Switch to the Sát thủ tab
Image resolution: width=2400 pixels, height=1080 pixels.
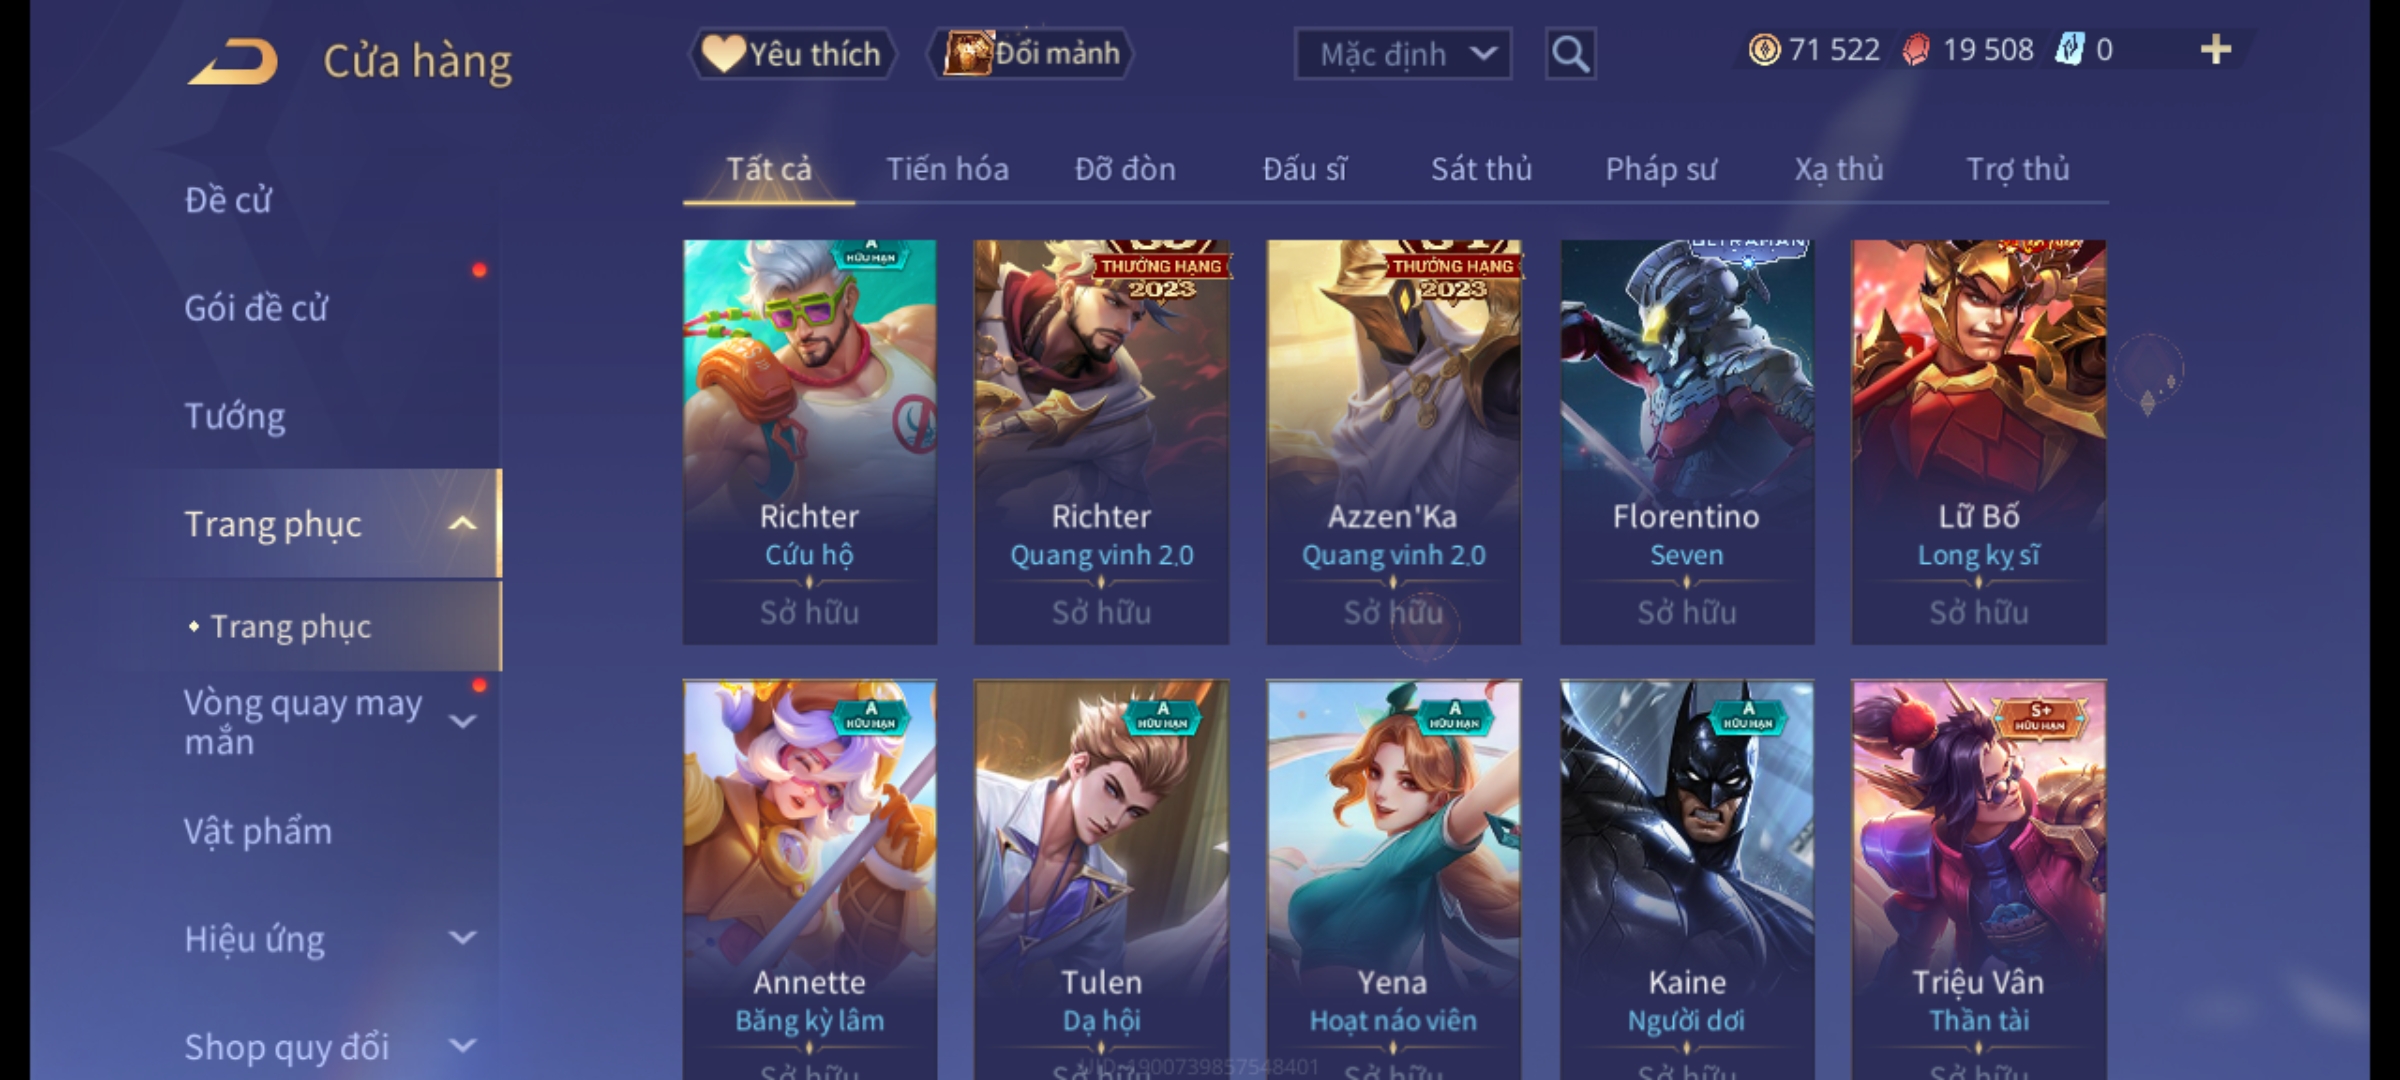[x=1481, y=169]
